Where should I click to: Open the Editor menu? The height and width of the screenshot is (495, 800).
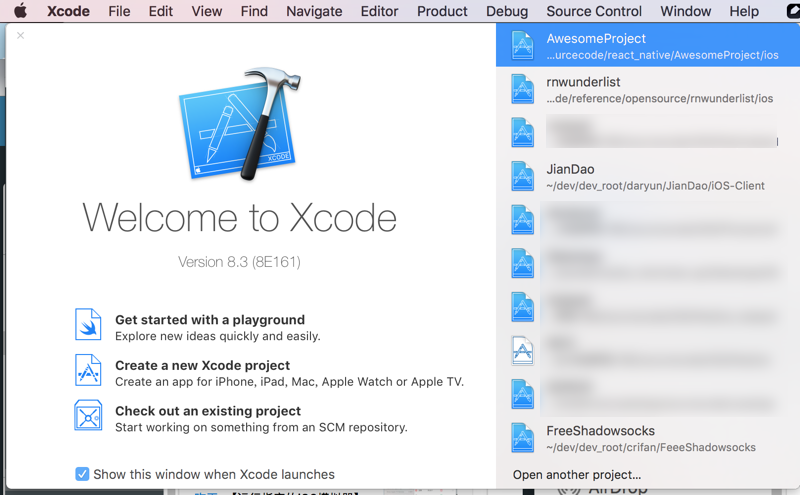(380, 11)
